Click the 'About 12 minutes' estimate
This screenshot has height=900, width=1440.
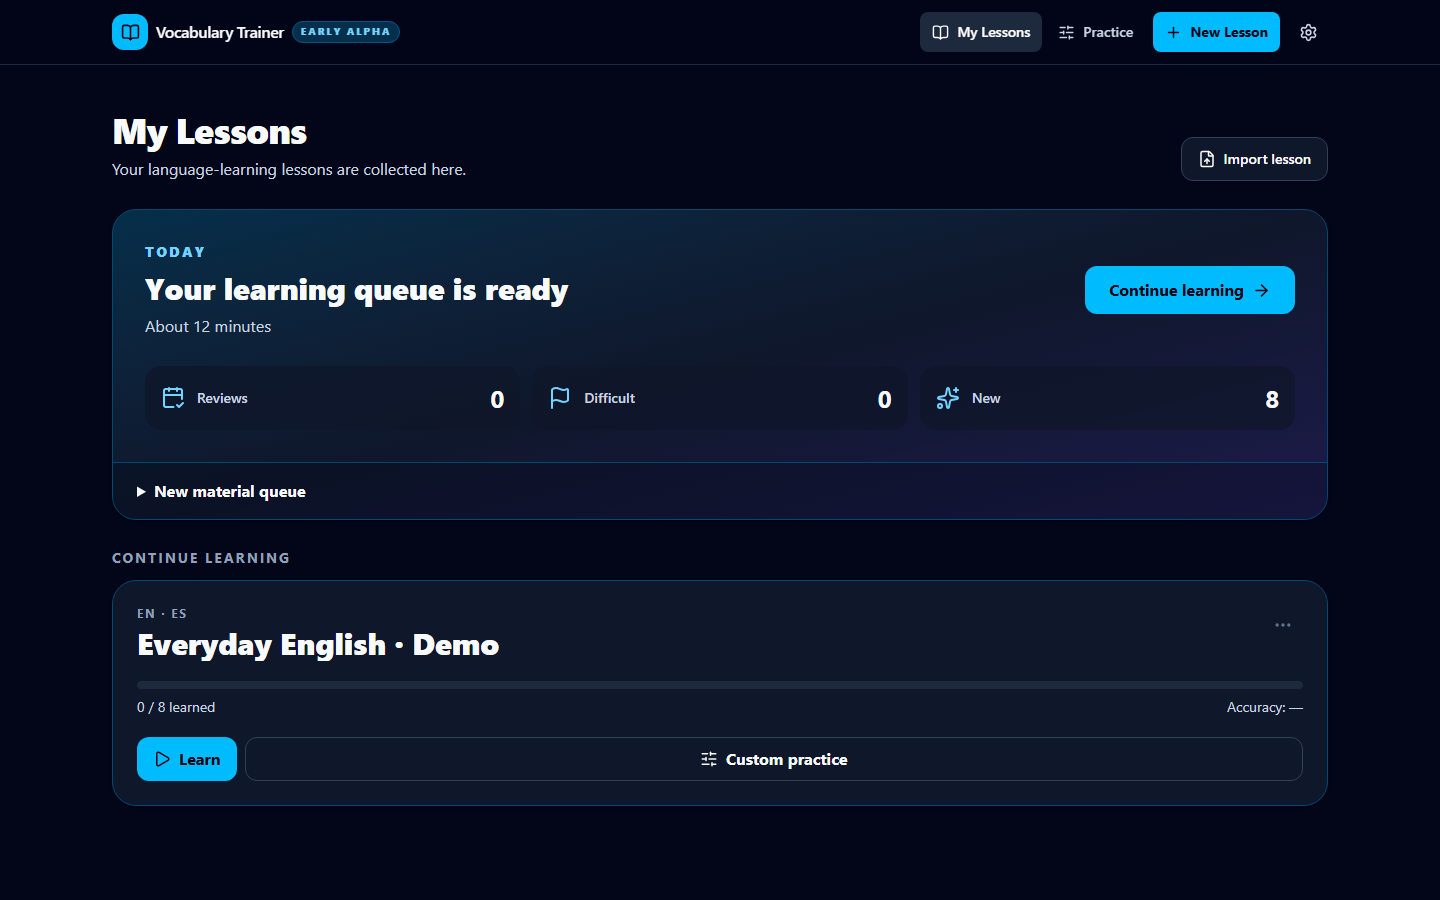(208, 326)
